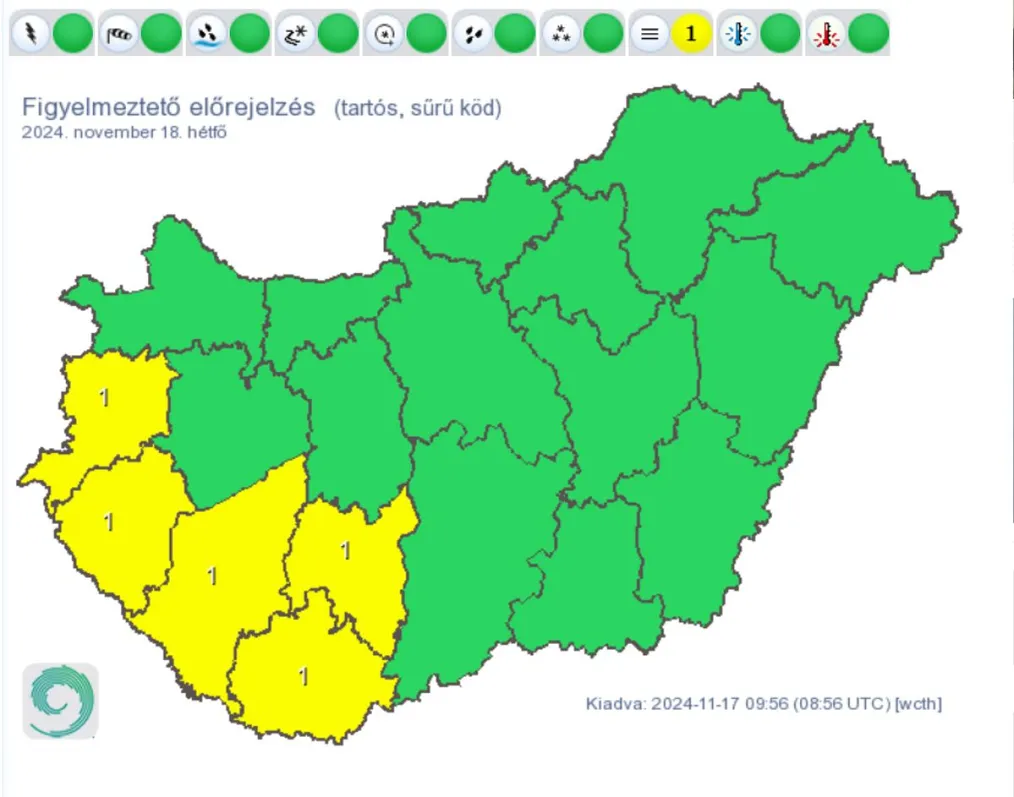1014x797 pixels.
Task: Open the extreme cold thermometer icon
Action: tap(738, 35)
